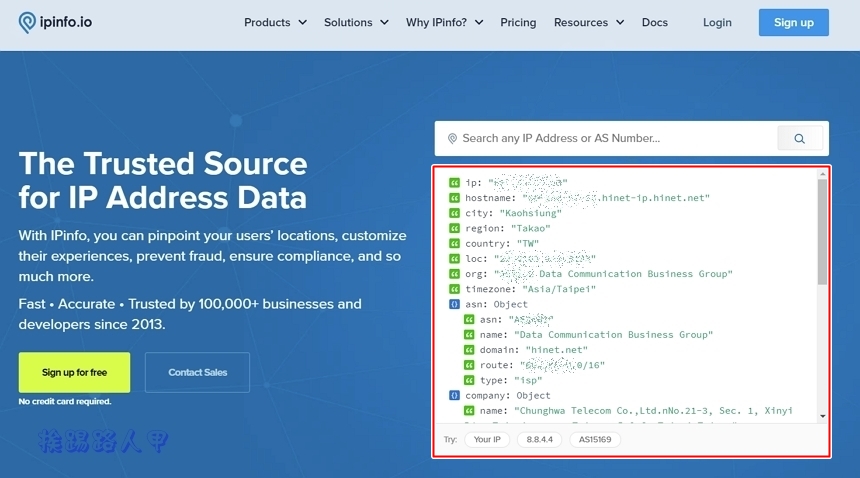Viewport: 860px width, 478px height.
Task: Open the Solutions dropdown menu
Action: click(x=356, y=22)
